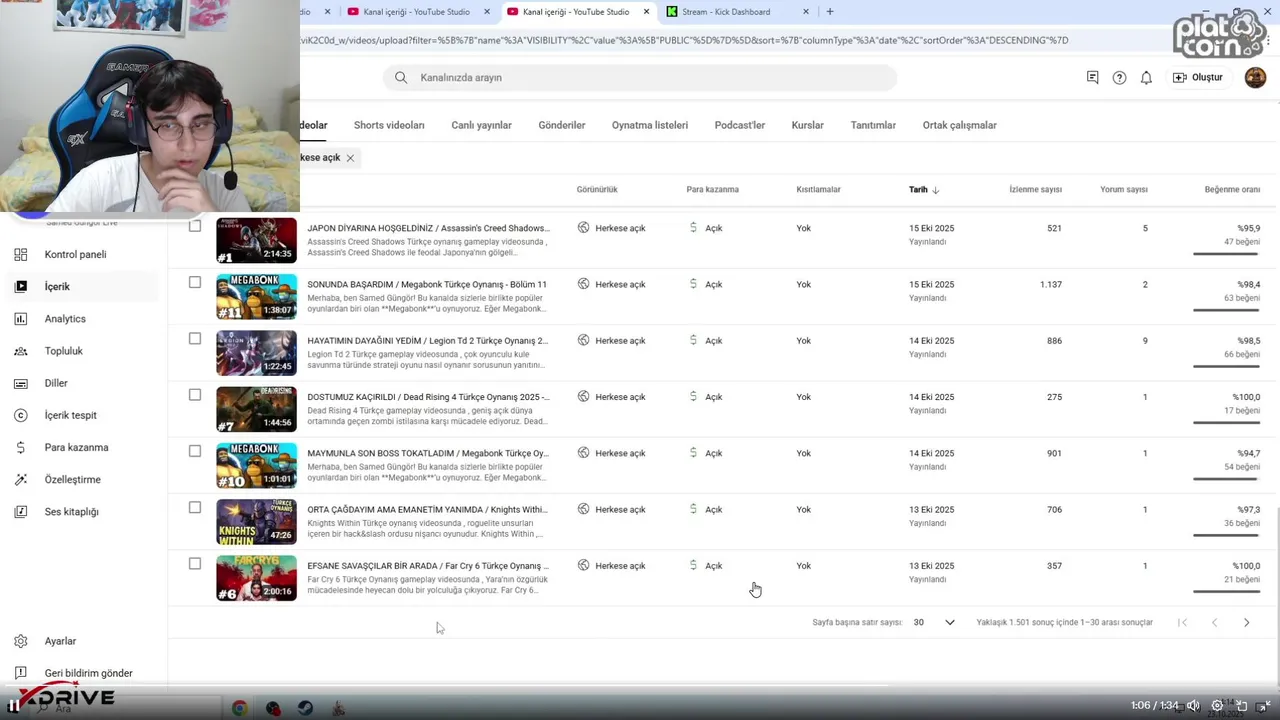
Task: Open Para kazanma in the sidebar
Action: [x=76, y=447]
